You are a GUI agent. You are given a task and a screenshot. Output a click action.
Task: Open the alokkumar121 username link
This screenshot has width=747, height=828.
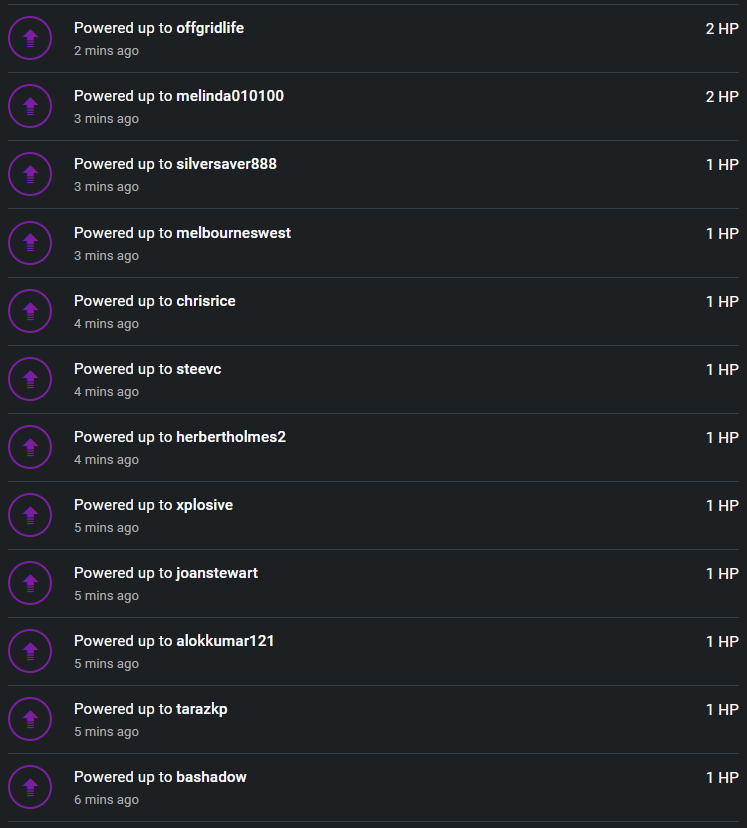[225, 641]
